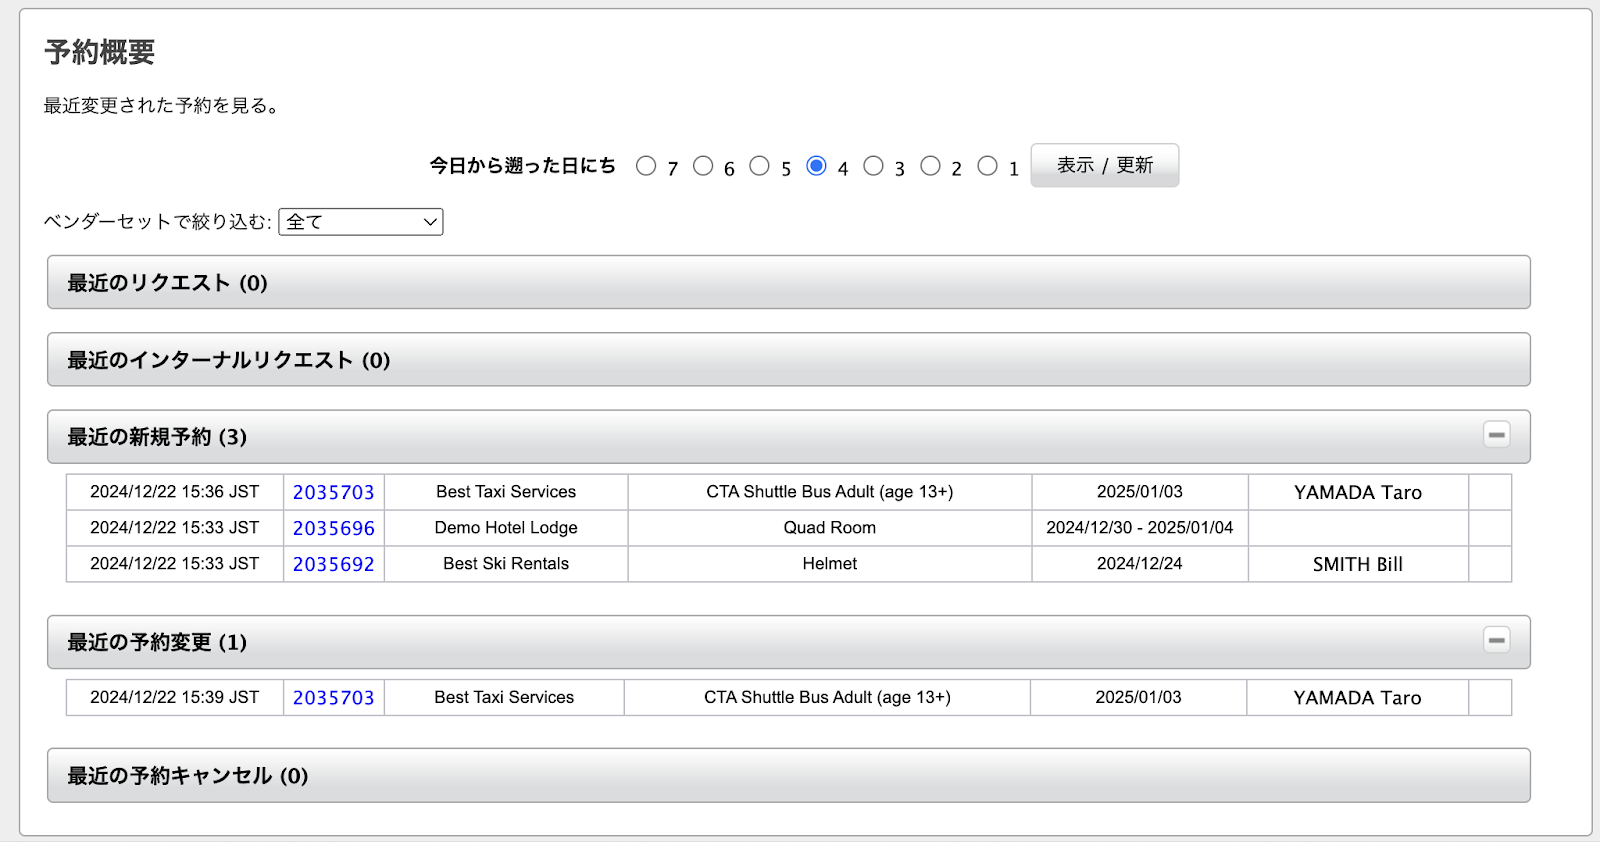Click the 最近の予約変更 (1) header title

pyautogui.click(x=157, y=642)
